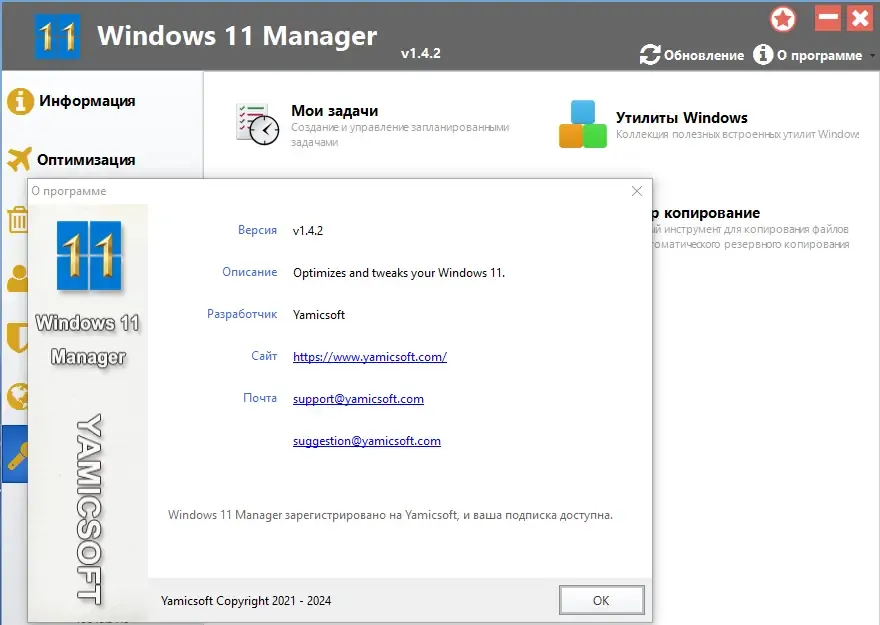
Task: Click the user profile sidebar icon
Action: [17, 278]
